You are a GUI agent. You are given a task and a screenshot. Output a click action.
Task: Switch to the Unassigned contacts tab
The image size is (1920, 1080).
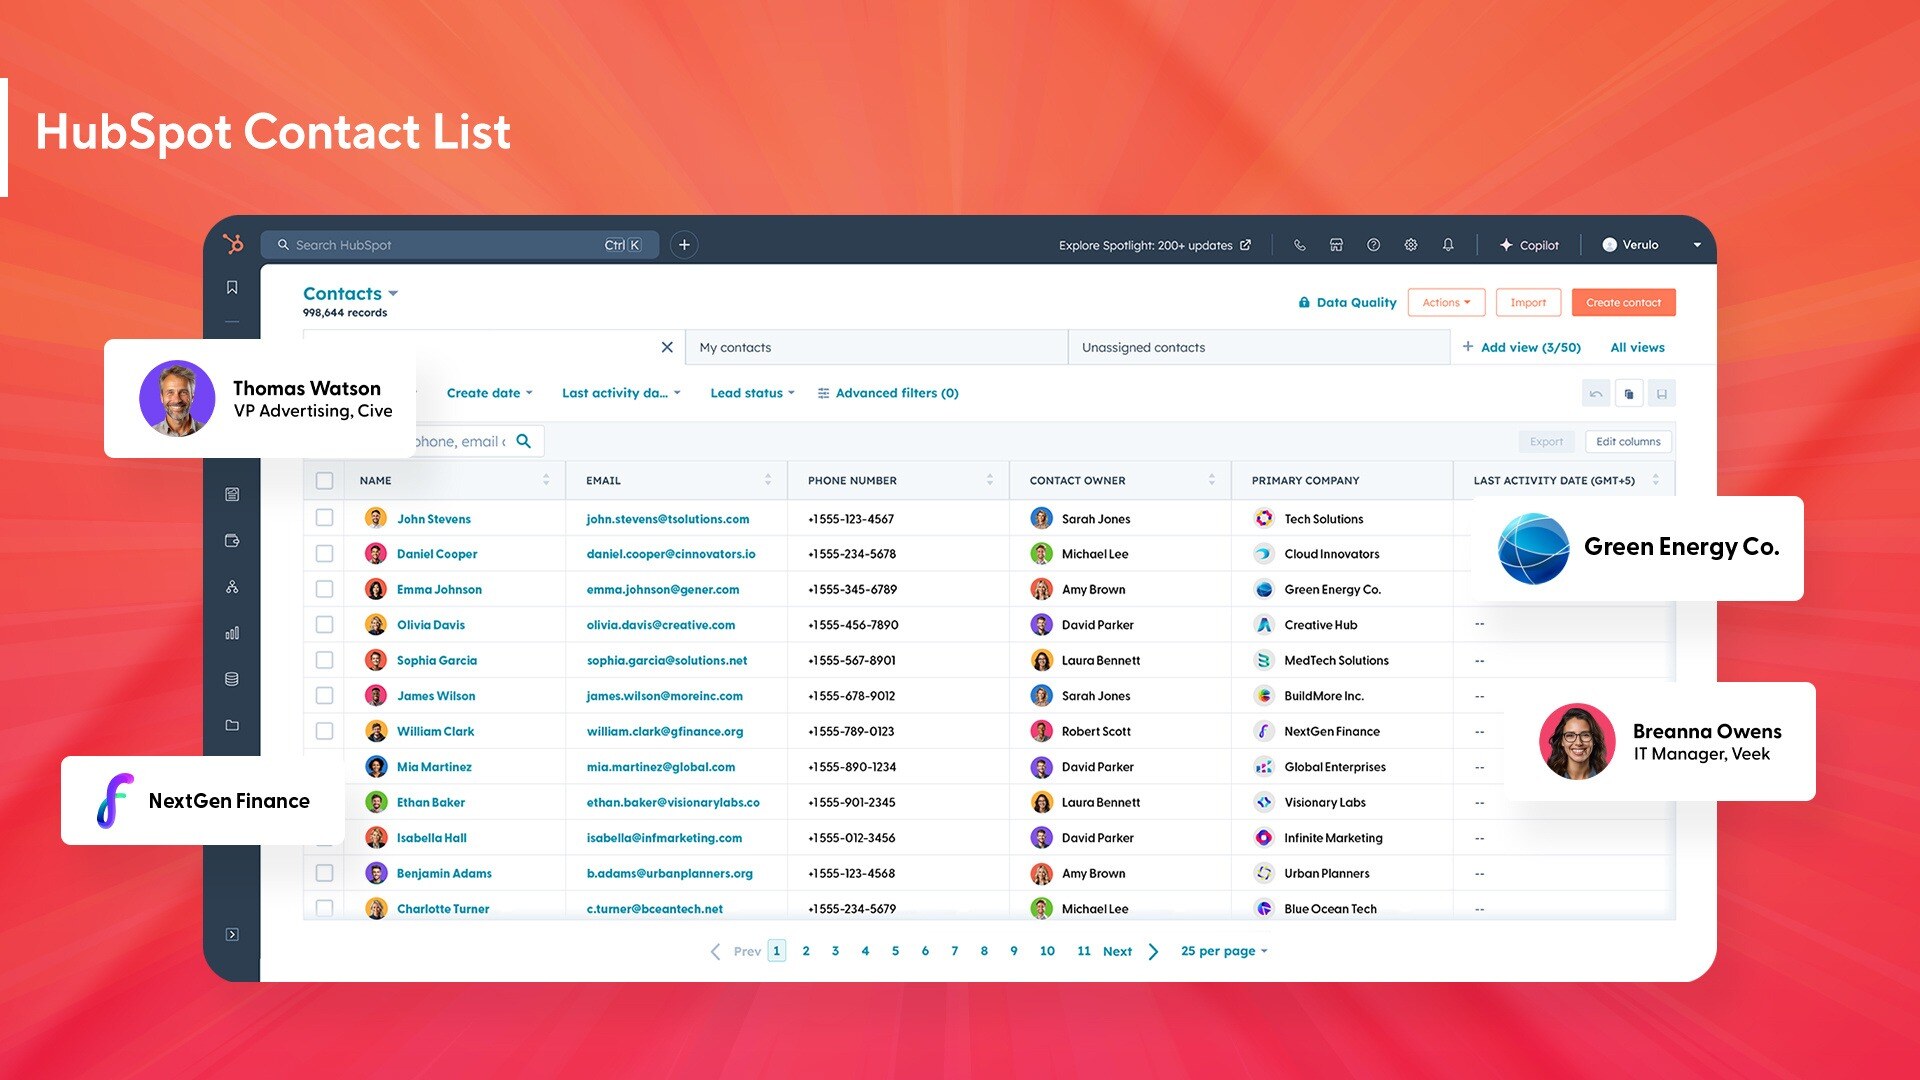(1143, 348)
